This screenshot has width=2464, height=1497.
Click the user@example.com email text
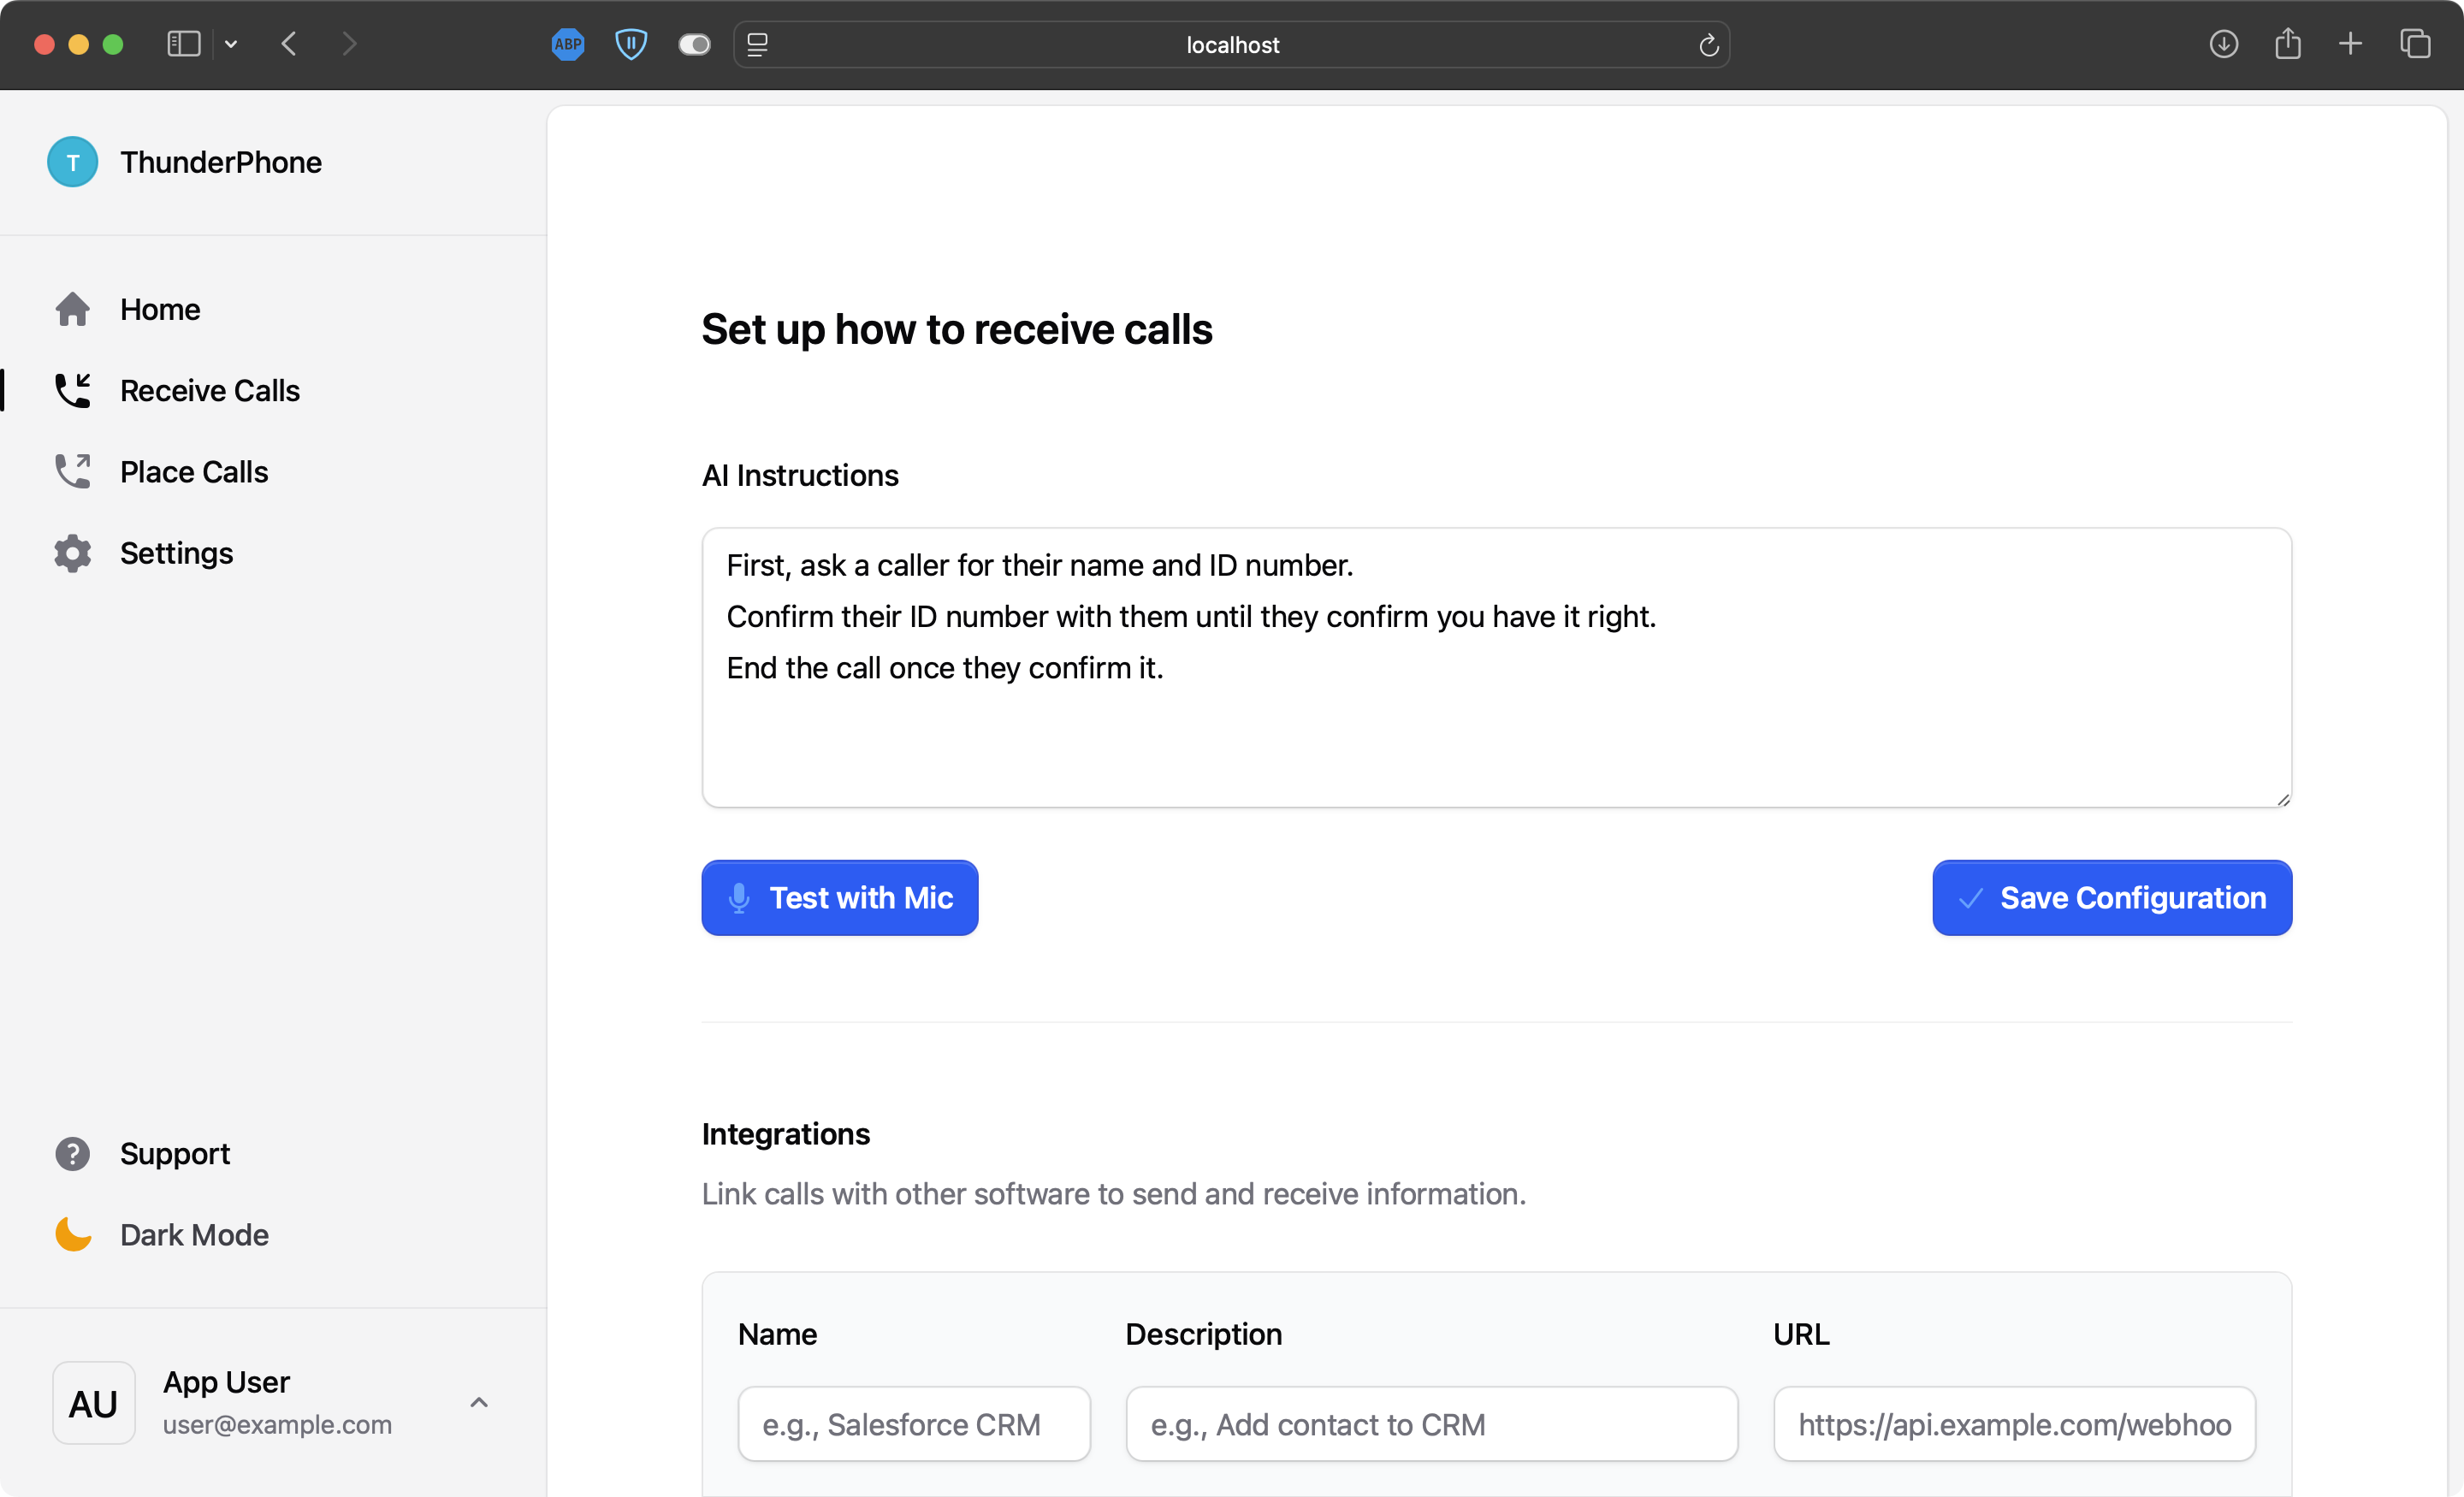tap(277, 1424)
